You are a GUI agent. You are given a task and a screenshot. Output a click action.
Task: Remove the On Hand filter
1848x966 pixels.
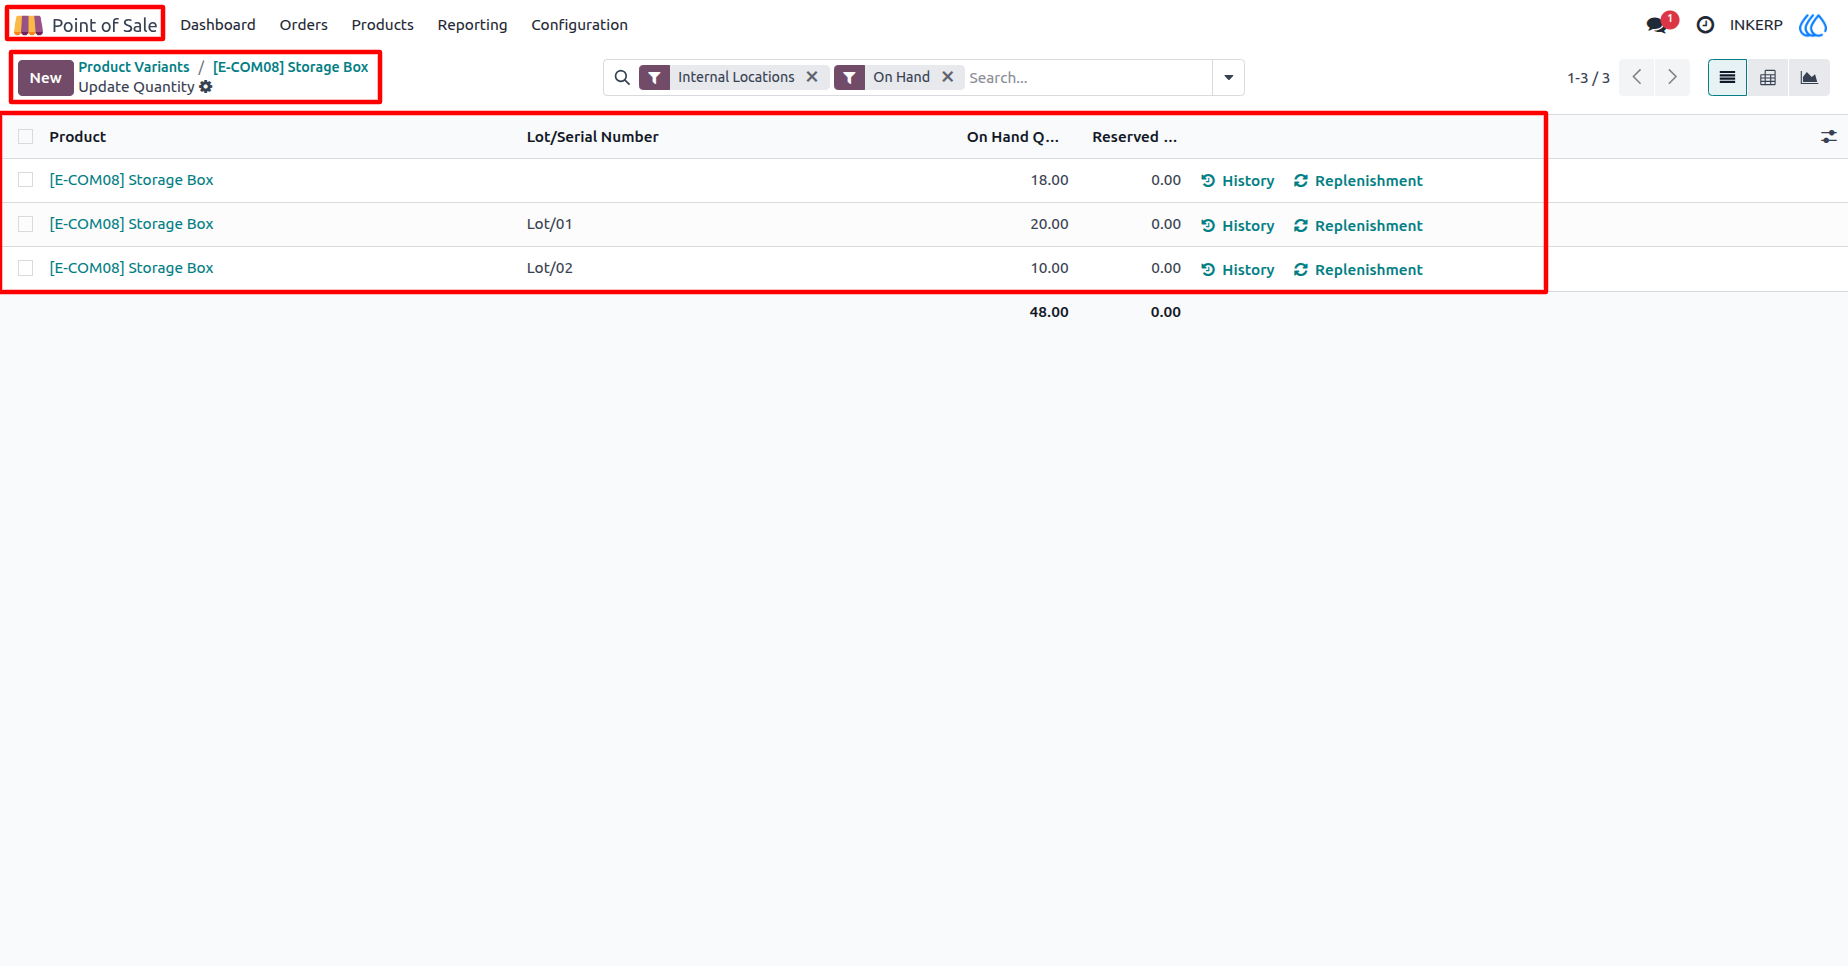(947, 77)
